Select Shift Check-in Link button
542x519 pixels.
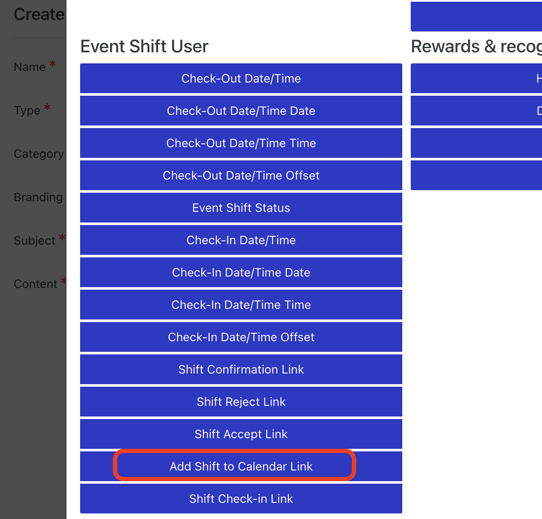click(x=241, y=499)
